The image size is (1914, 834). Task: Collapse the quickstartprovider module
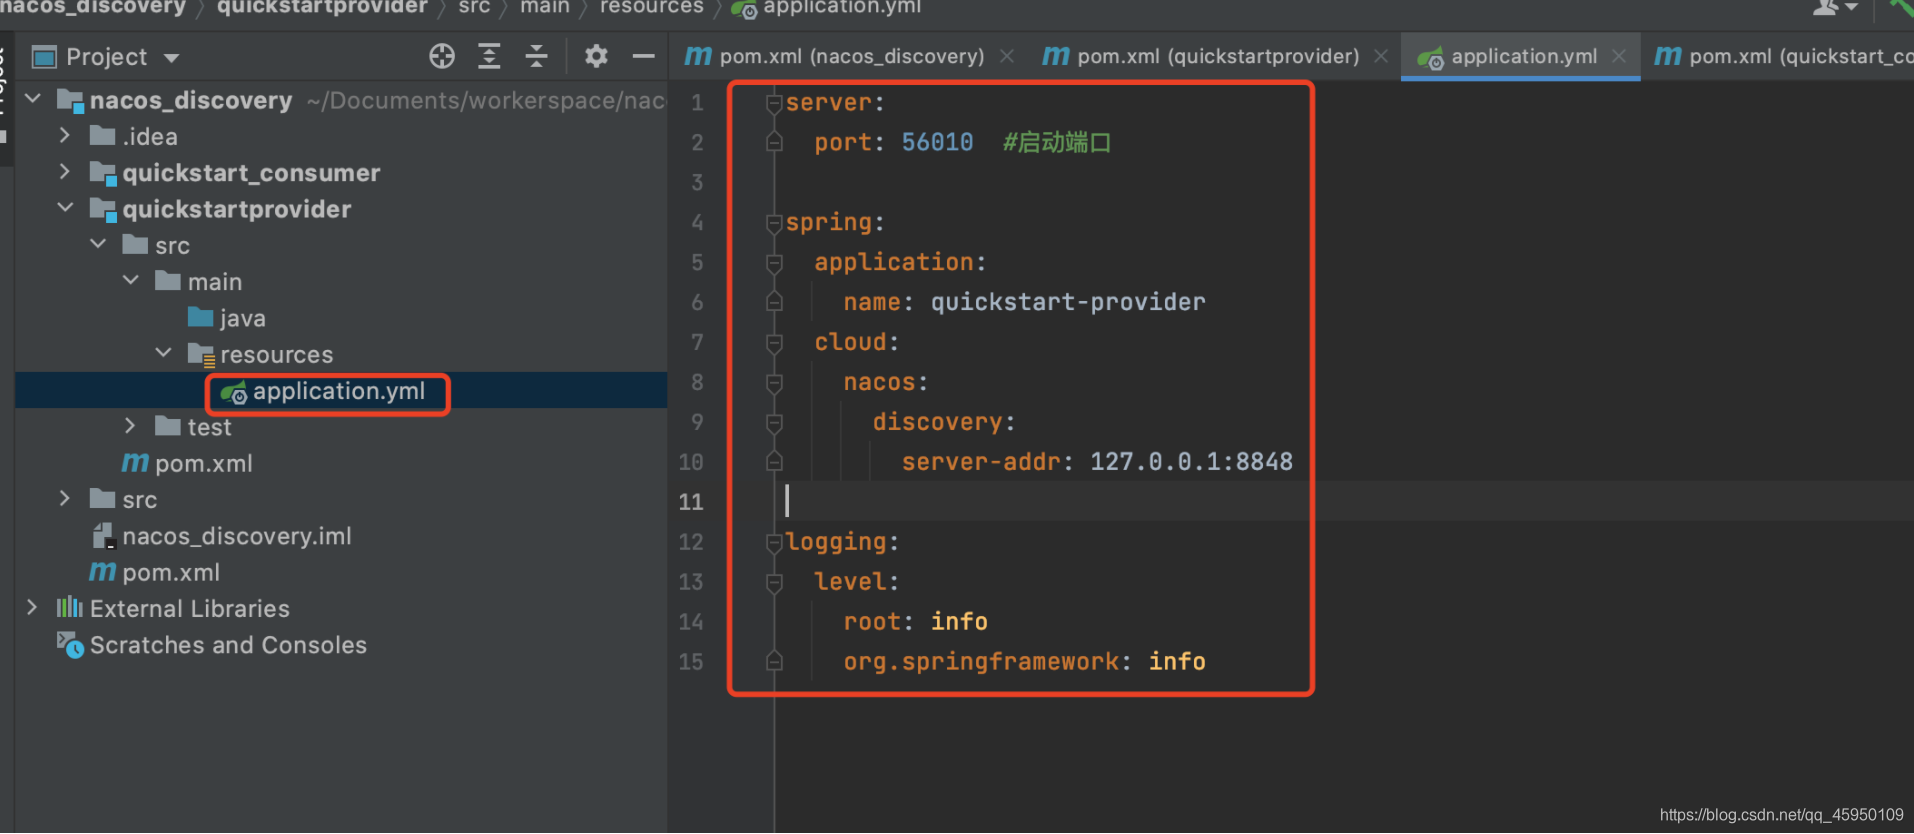tap(65, 208)
